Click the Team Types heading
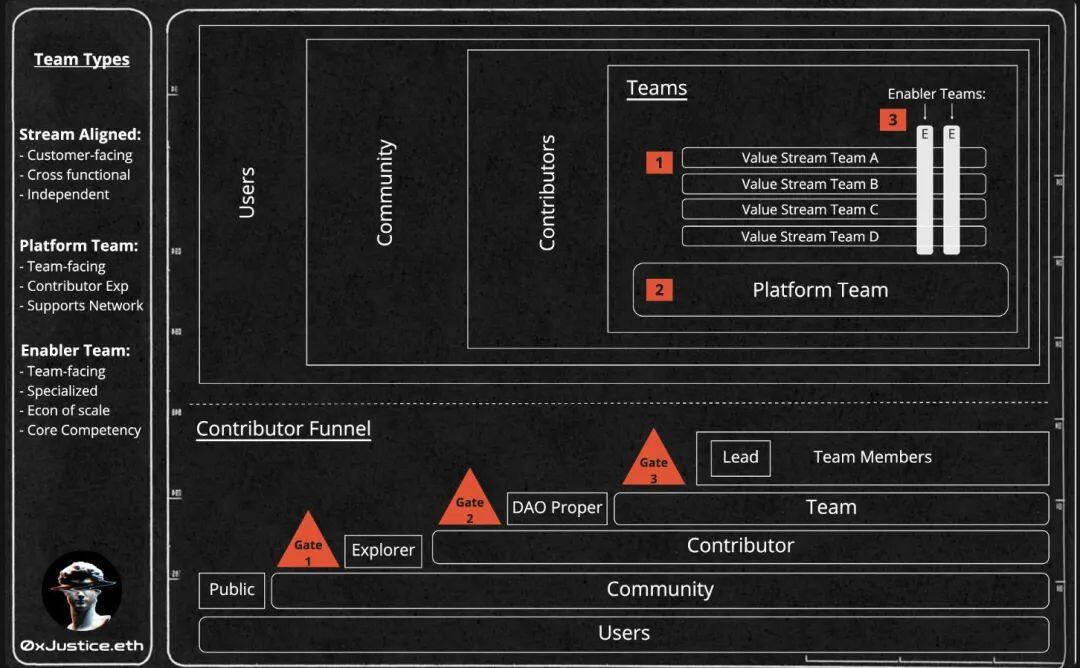 click(x=82, y=59)
